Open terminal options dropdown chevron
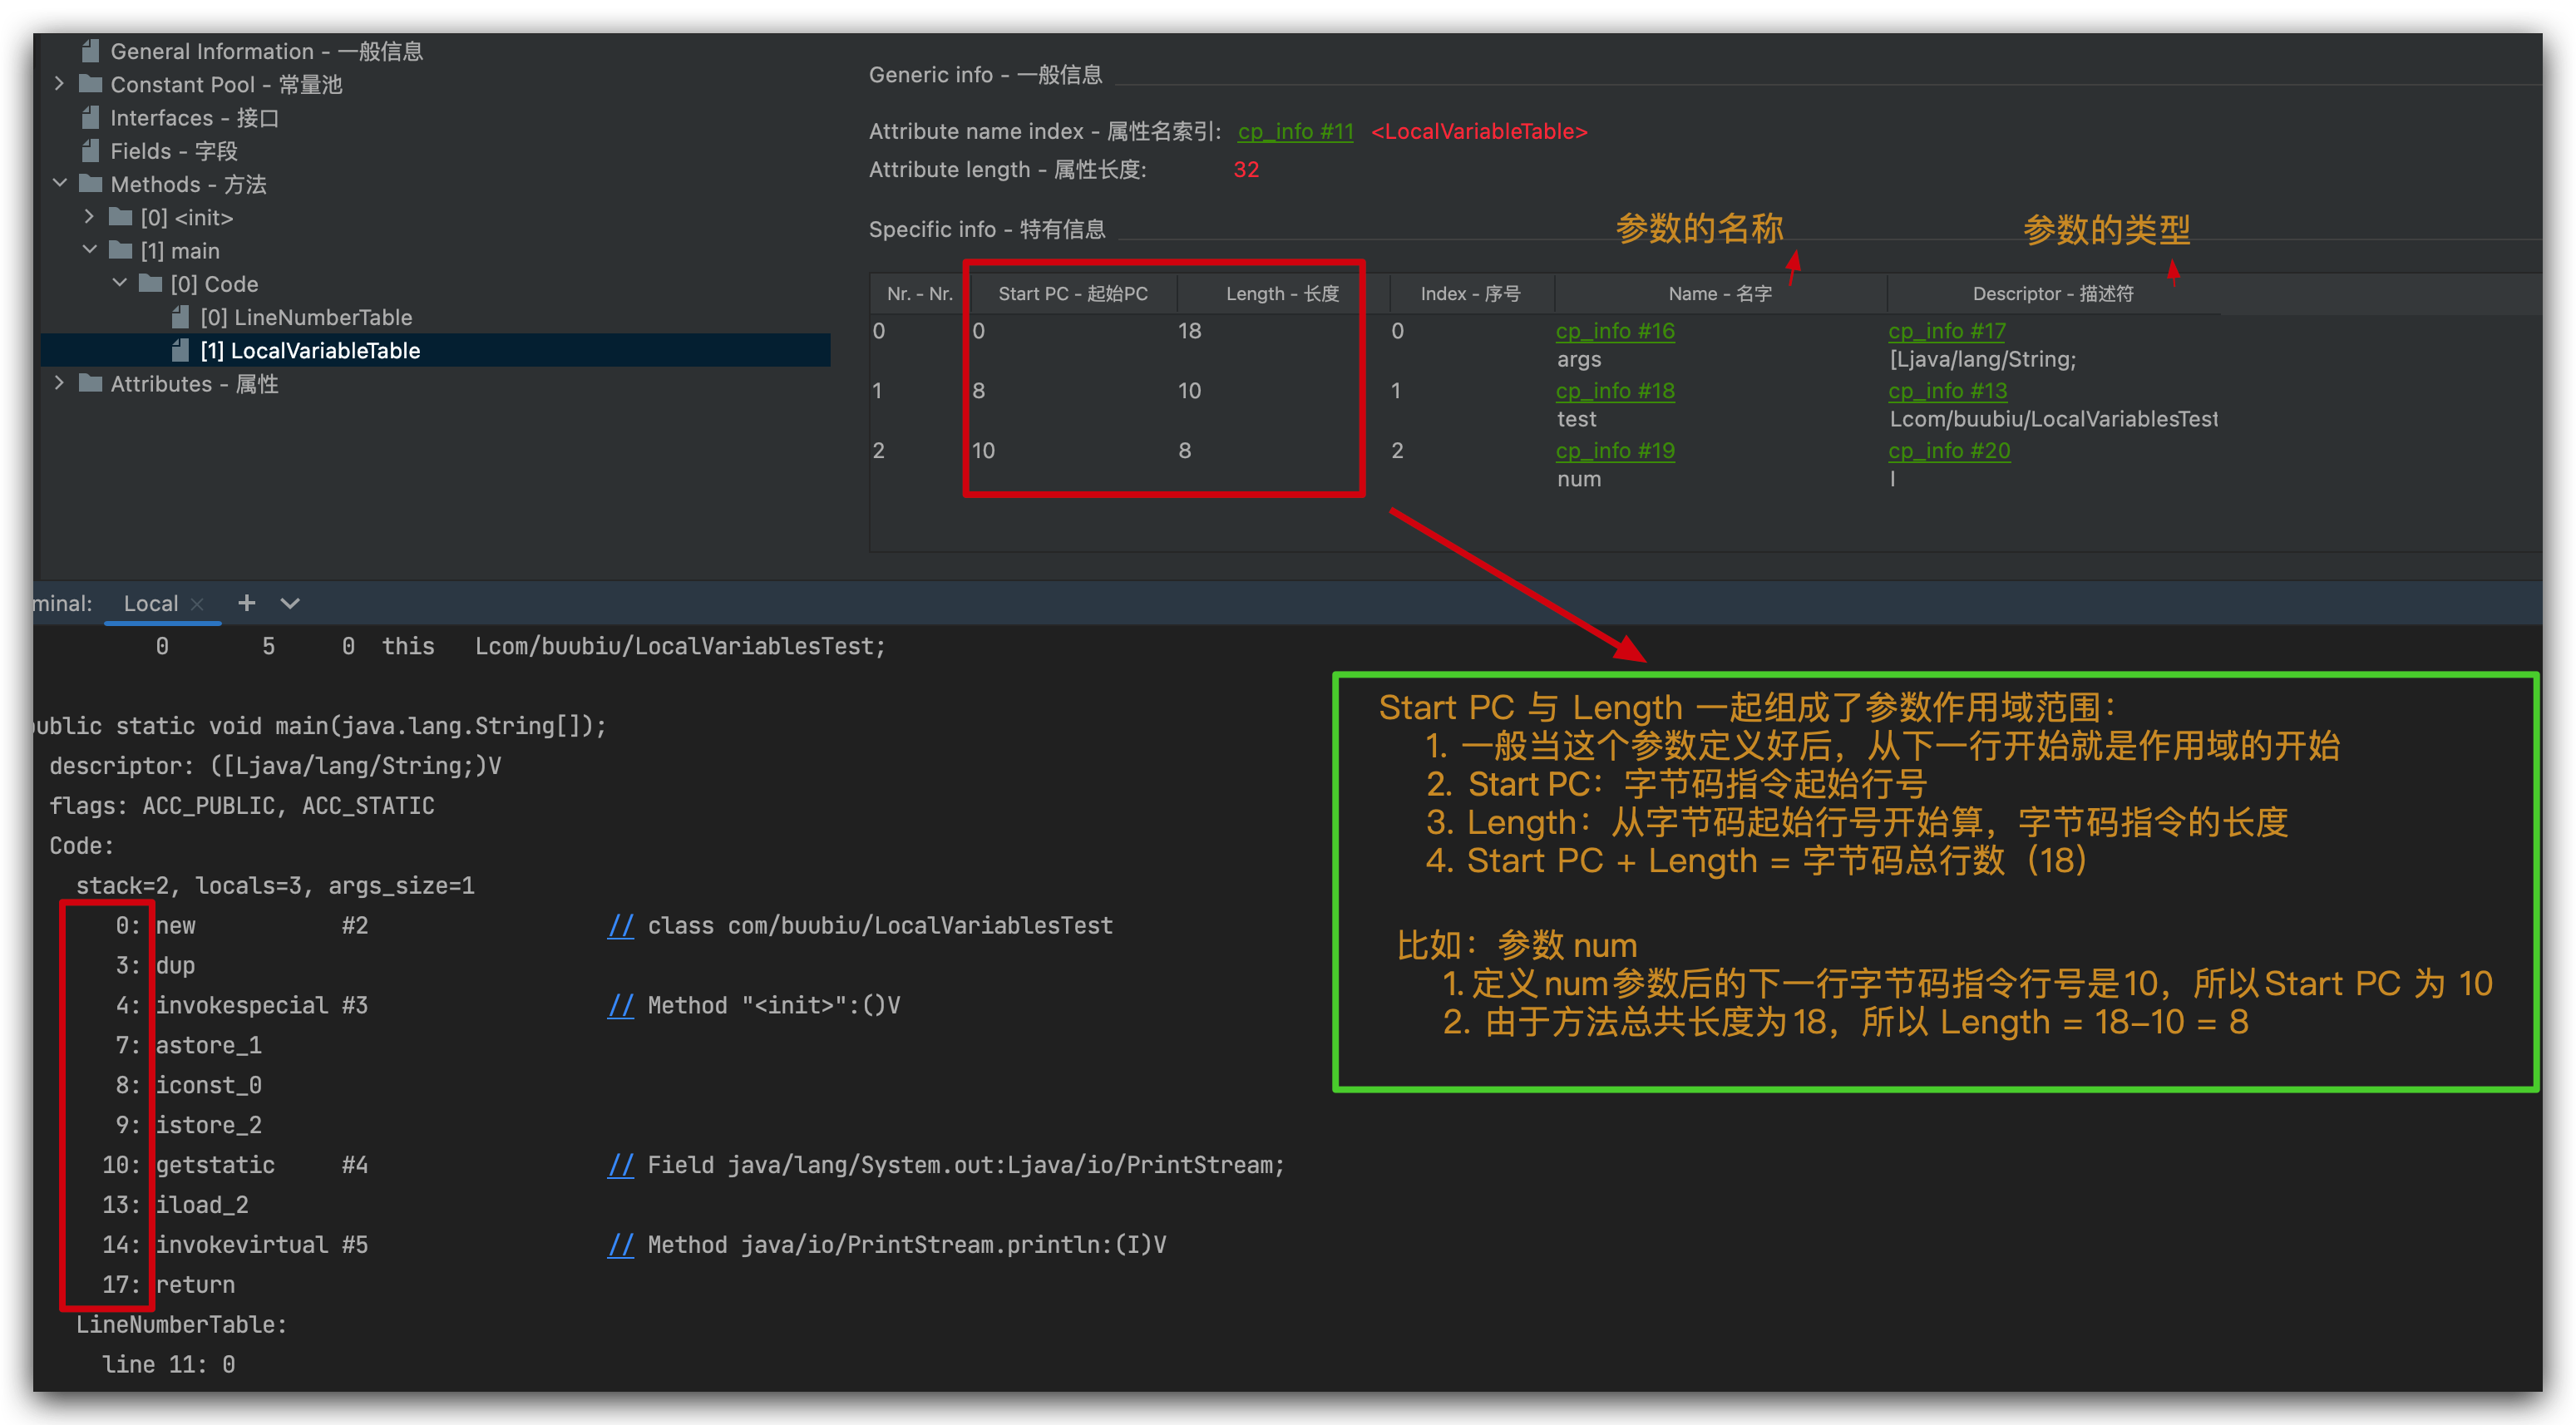 (x=290, y=603)
